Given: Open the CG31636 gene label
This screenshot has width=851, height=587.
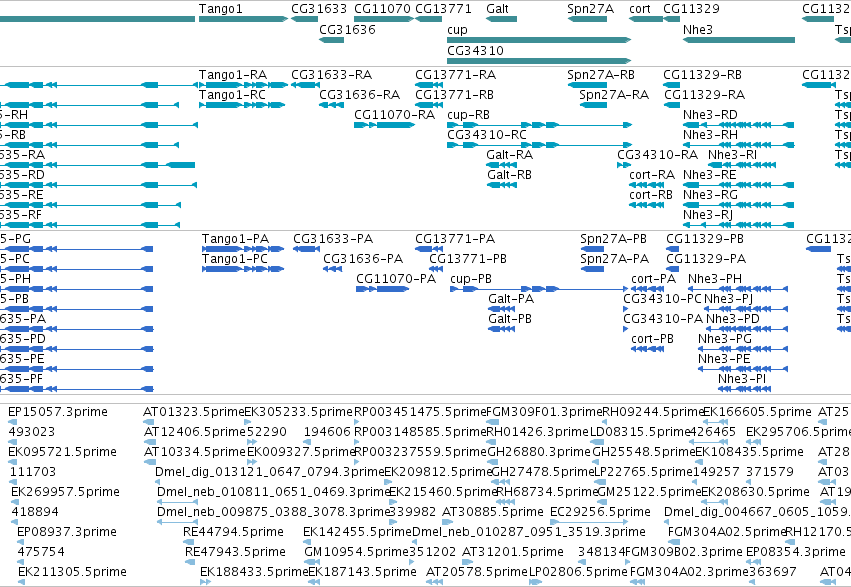Looking at the screenshot, I should (x=347, y=29).
